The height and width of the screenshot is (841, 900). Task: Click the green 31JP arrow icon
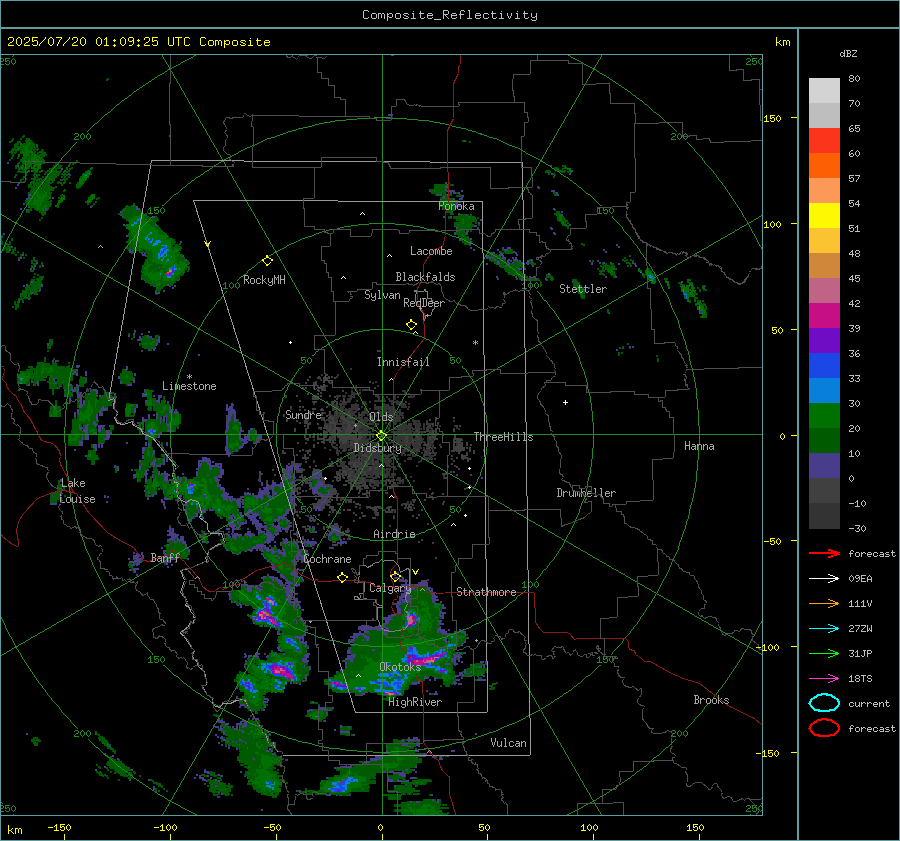[x=824, y=653]
